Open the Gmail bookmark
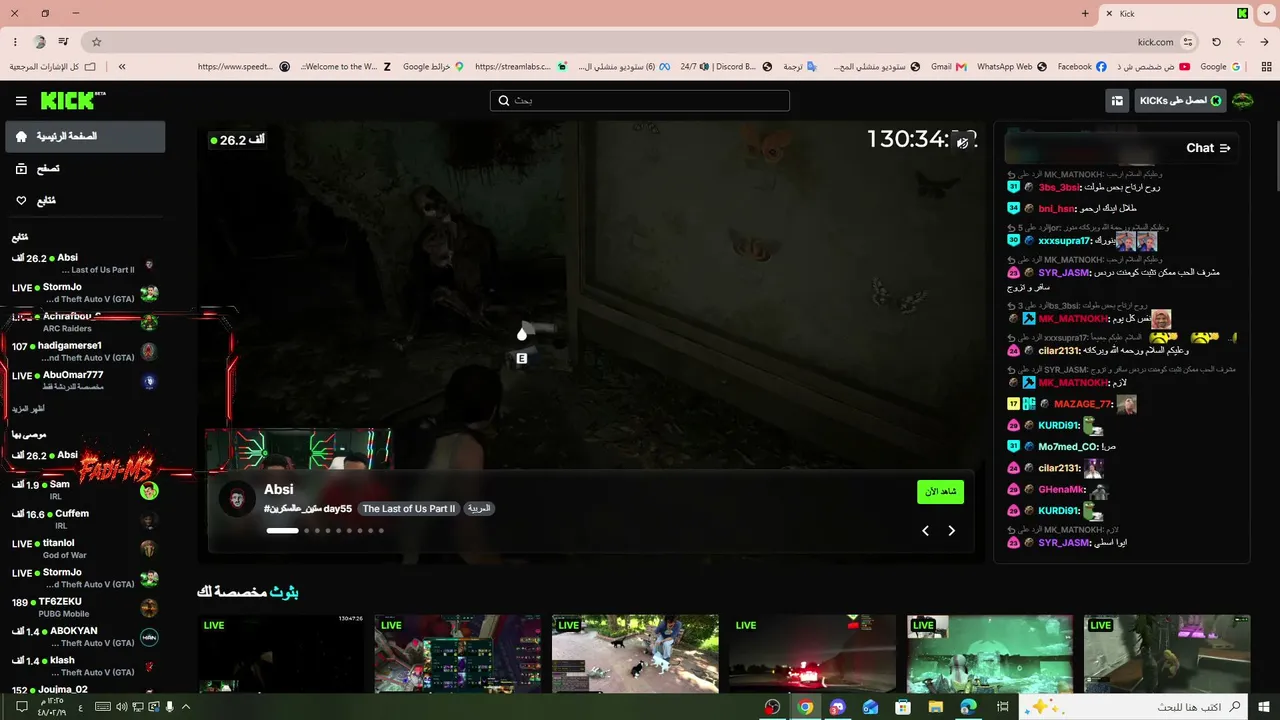This screenshot has width=1280, height=720. [x=948, y=67]
